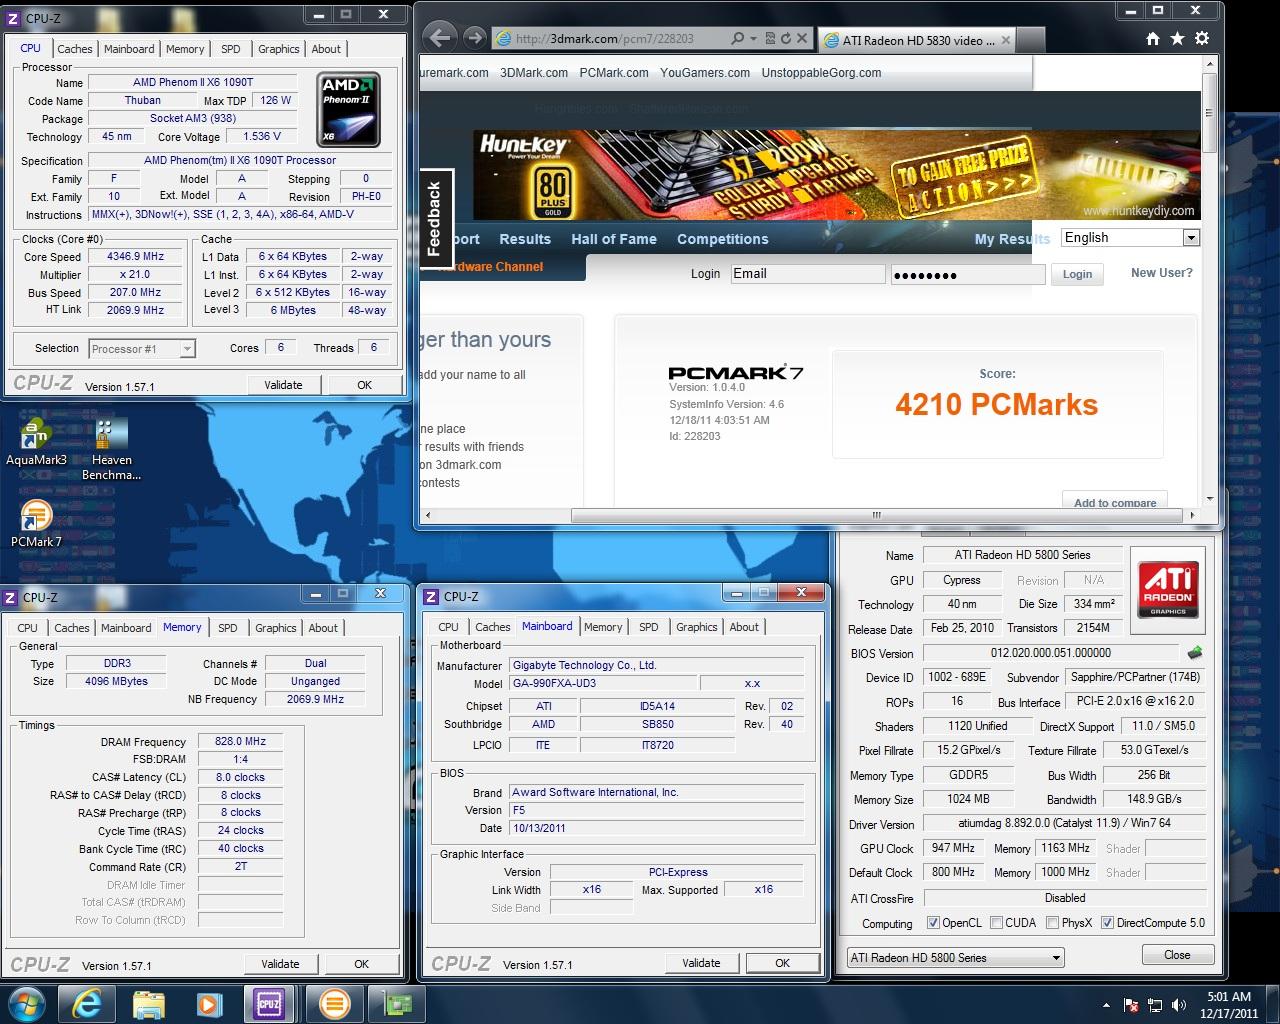Image resolution: width=1280 pixels, height=1024 pixels.
Task: Toggle the PhysX checkbox in GPU-Z
Action: point(1052,923)
